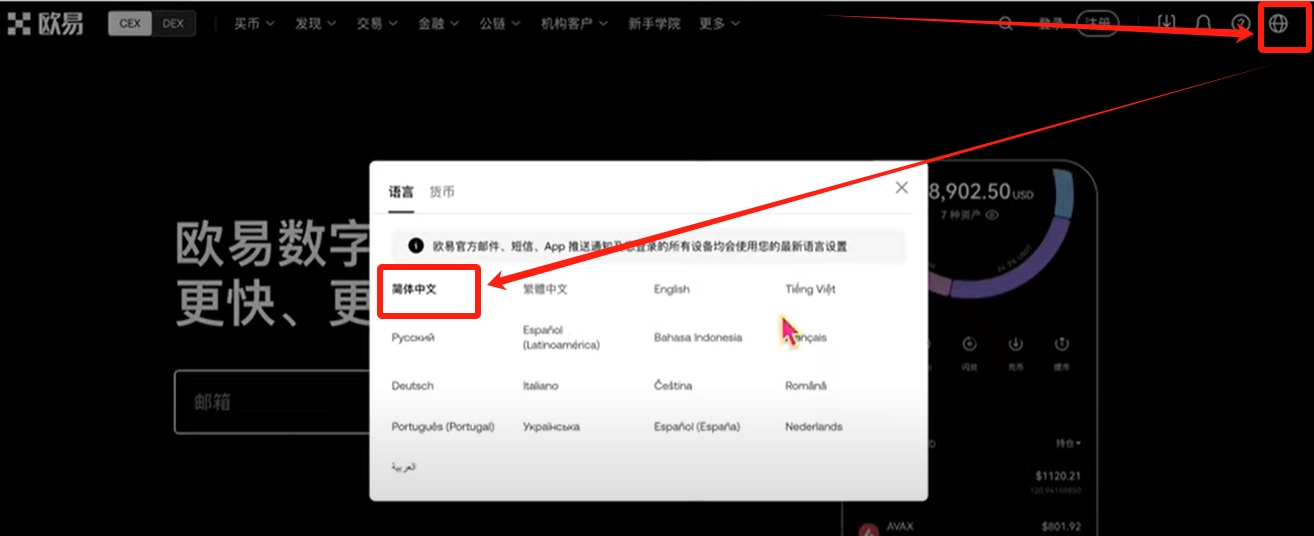Open 新手学院 in the navigation
1314x536 pixels.
[x=654, y=24]
